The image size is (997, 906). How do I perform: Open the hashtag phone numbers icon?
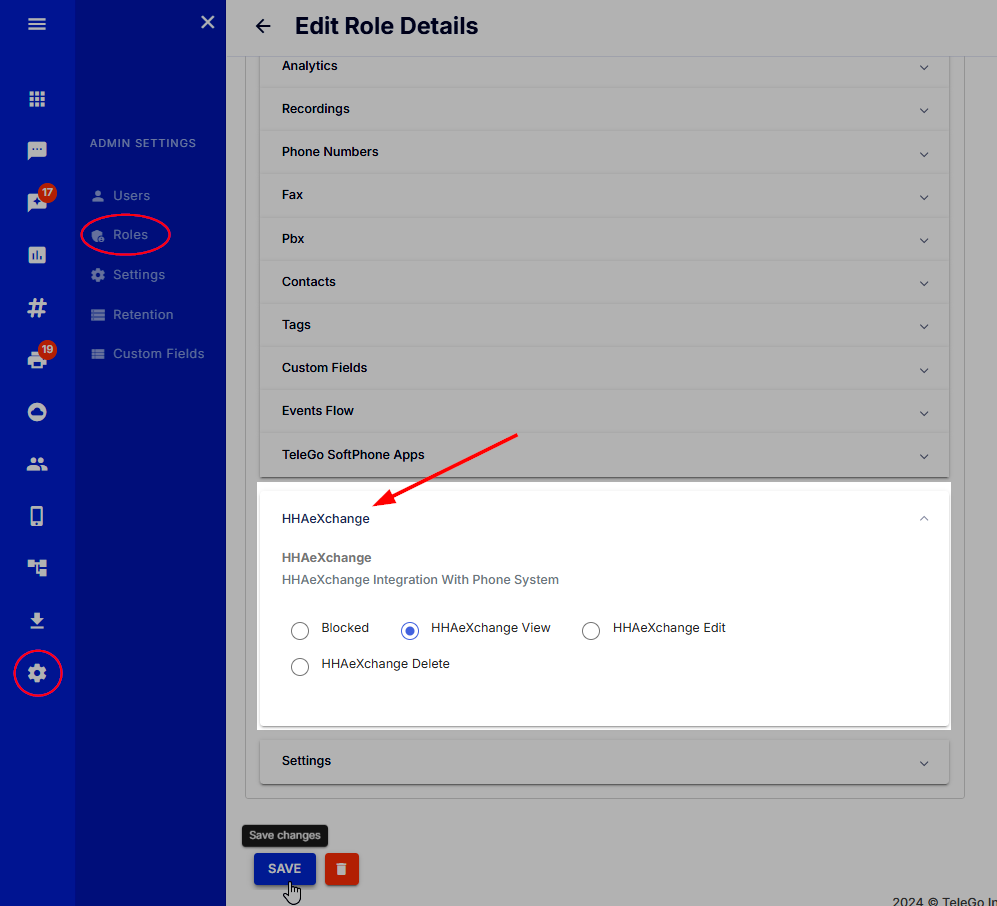pos(37,308)
